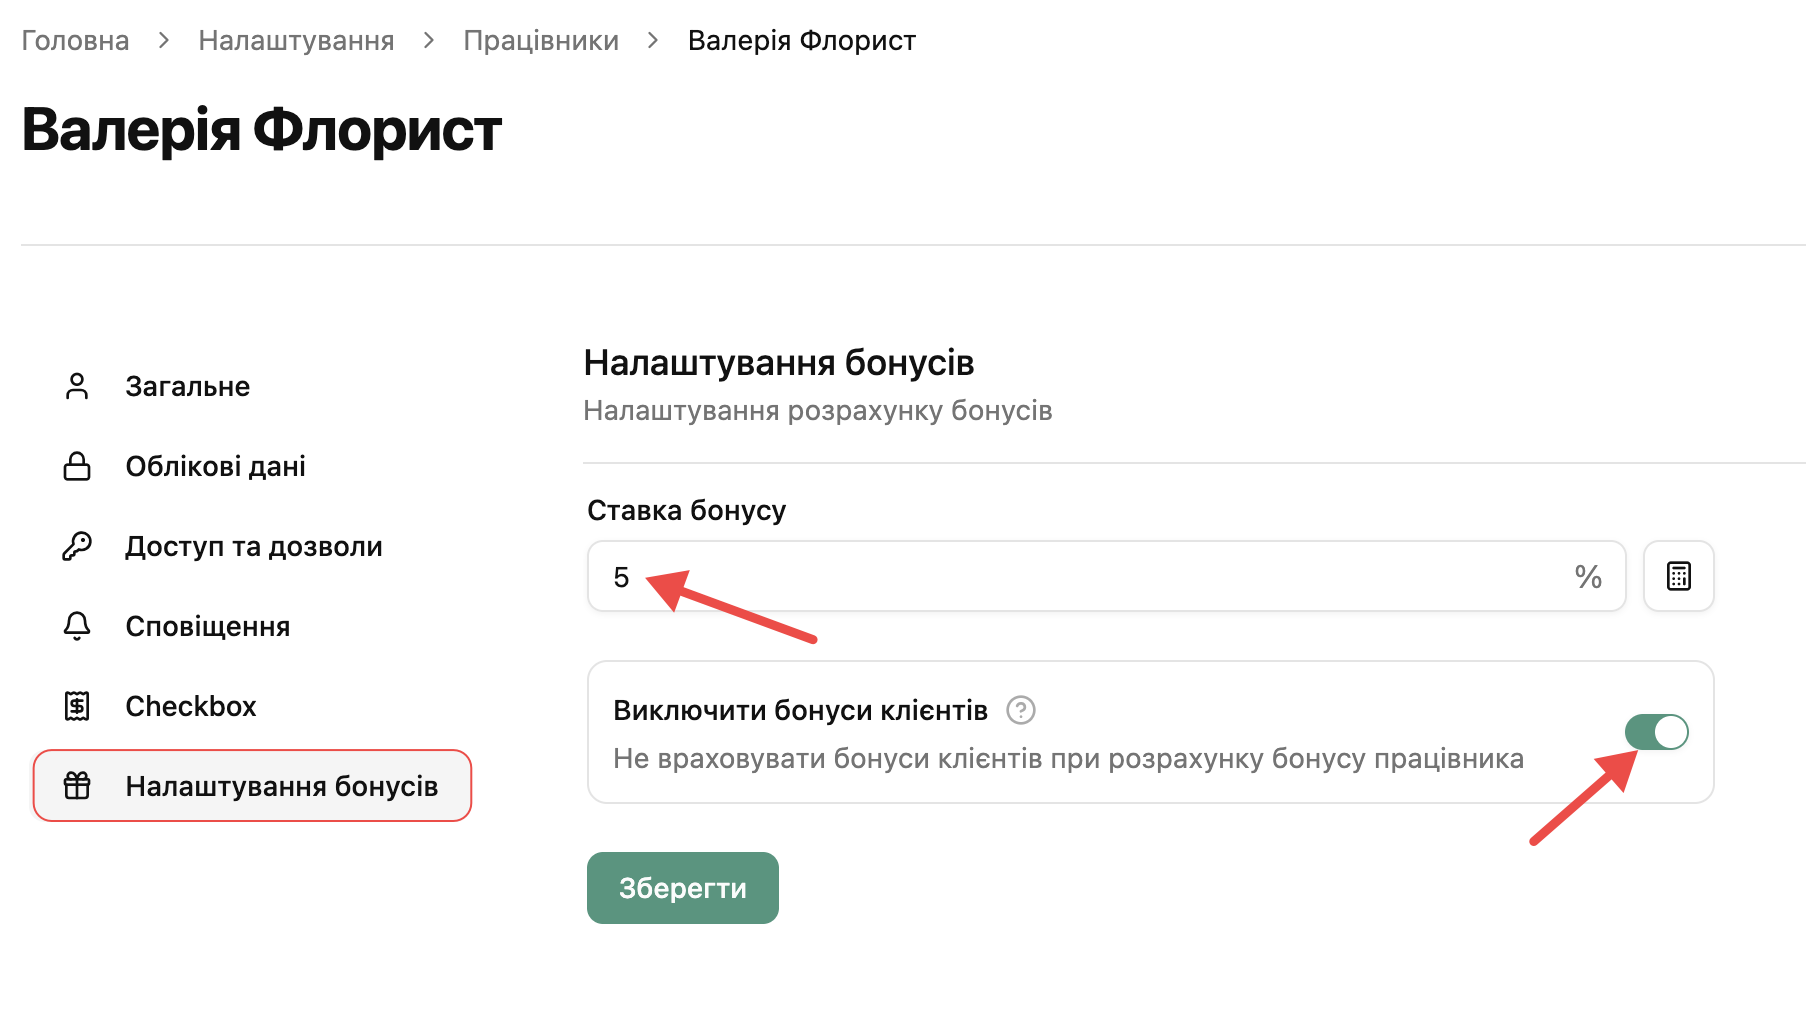Open the calculator button beside bonus rate
The image size is (1806, 1020).
1679,576
